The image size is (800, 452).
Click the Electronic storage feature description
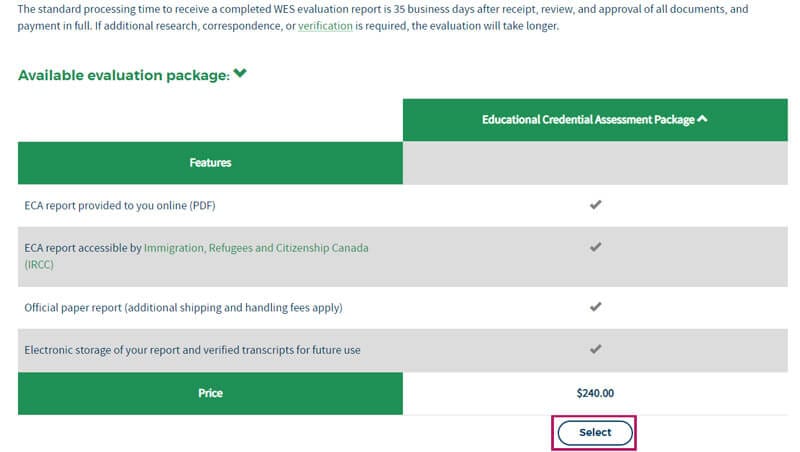click(192, 349)
